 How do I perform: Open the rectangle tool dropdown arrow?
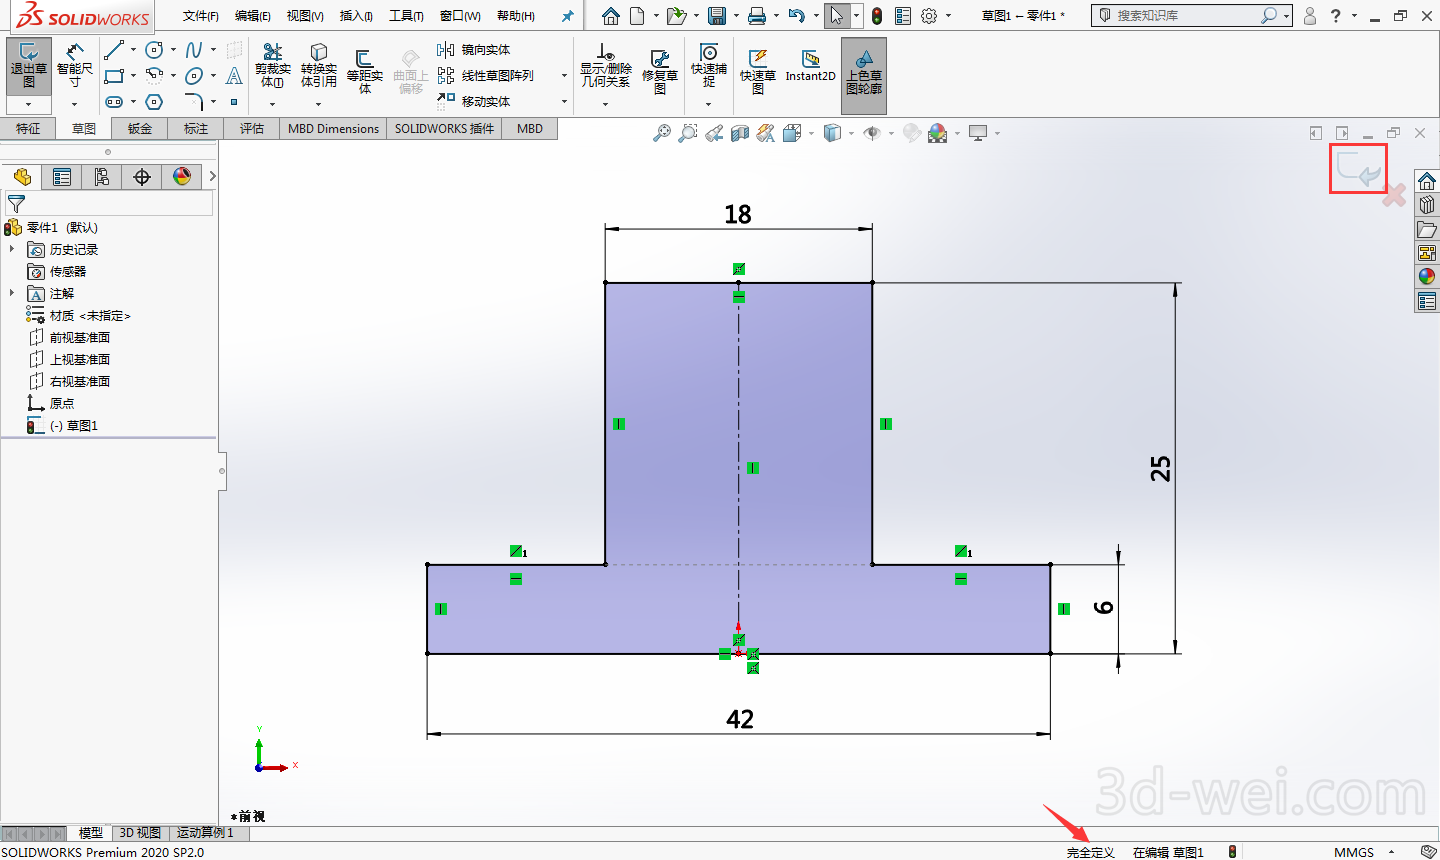pos(133,76)
